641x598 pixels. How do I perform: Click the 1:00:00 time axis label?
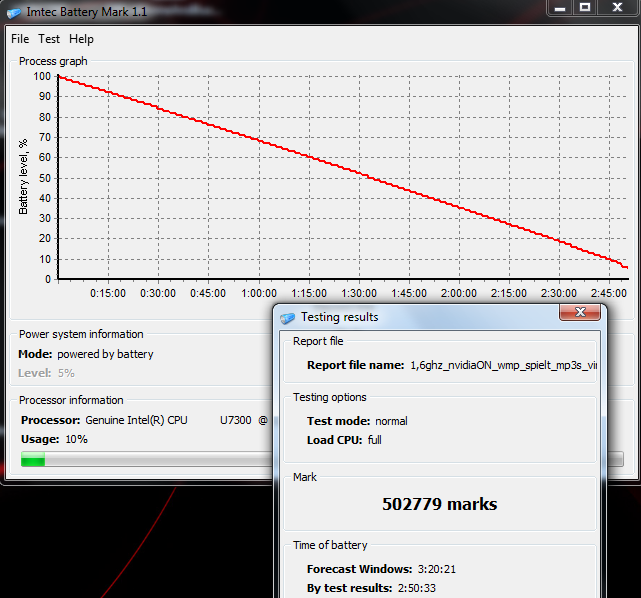pos(259,293)
